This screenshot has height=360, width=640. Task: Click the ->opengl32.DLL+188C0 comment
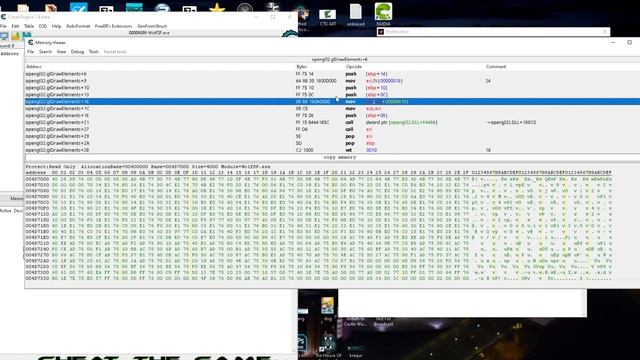[x=511, y=122]
